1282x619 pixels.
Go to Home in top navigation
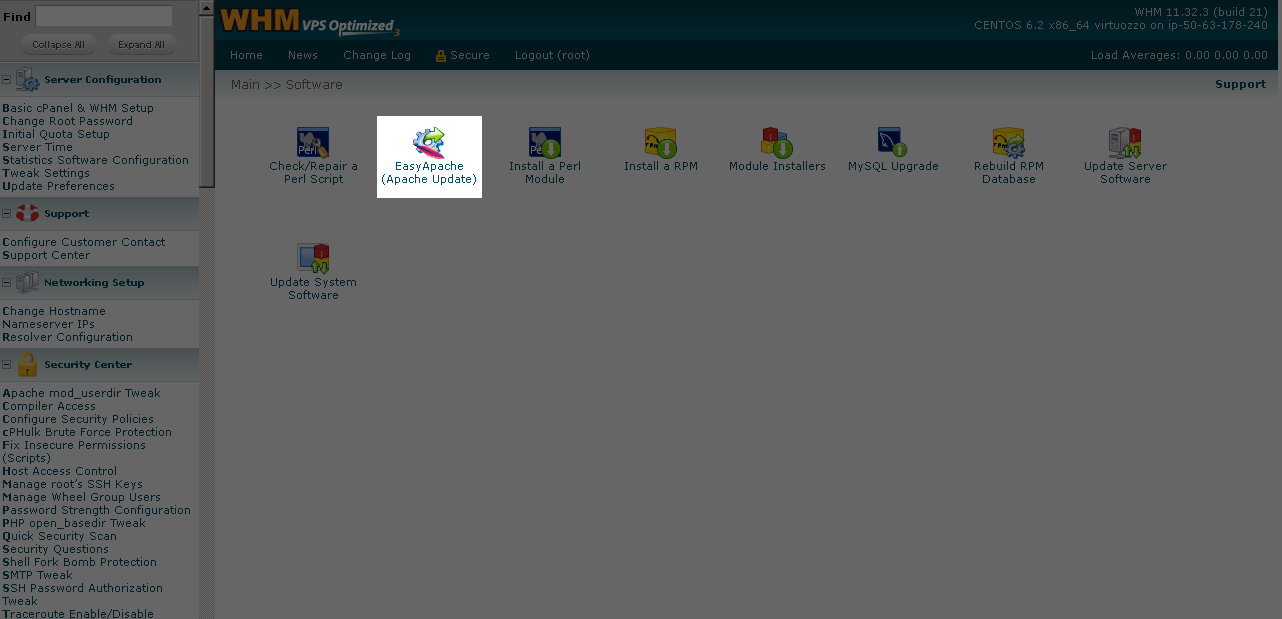coord(246,55)
